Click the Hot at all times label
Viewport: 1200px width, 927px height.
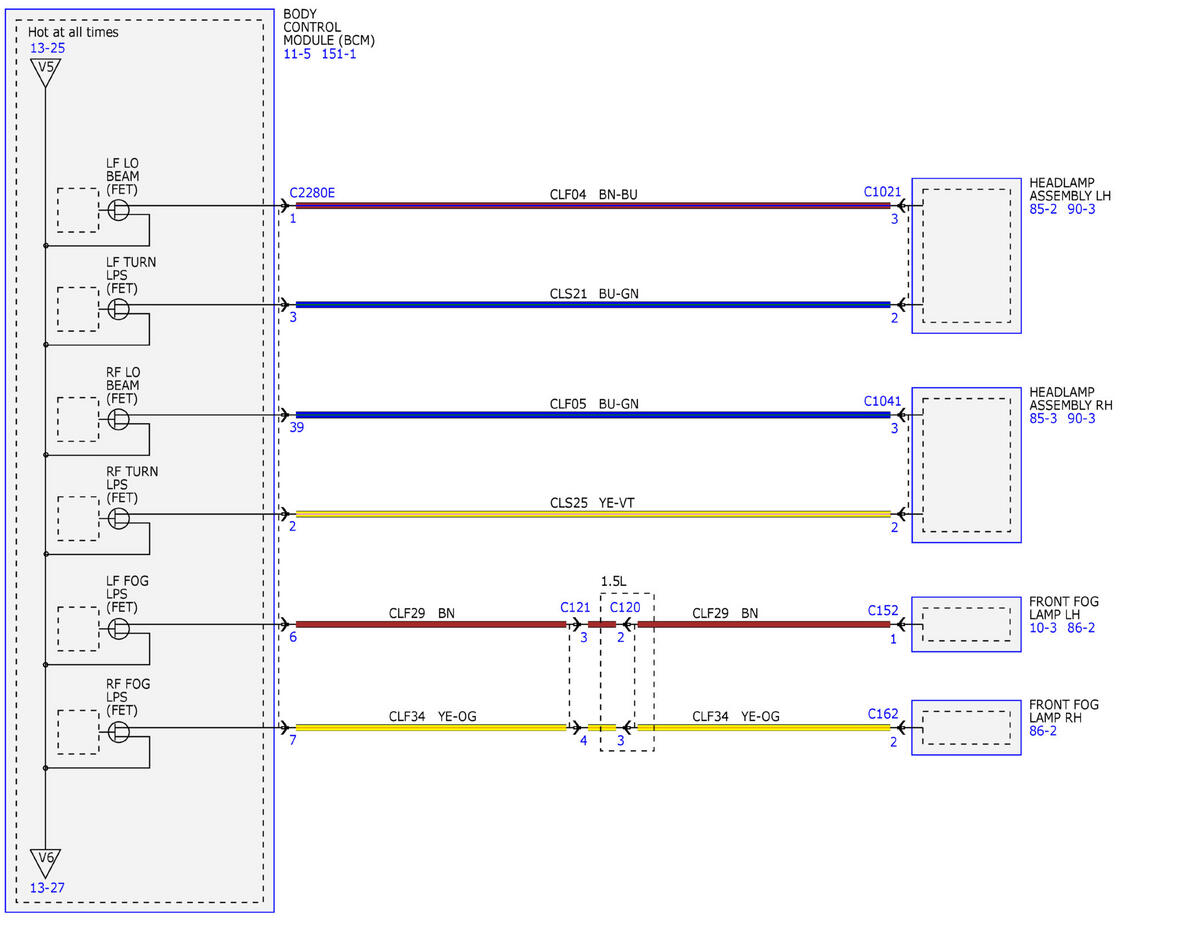(x=73, y=32)
